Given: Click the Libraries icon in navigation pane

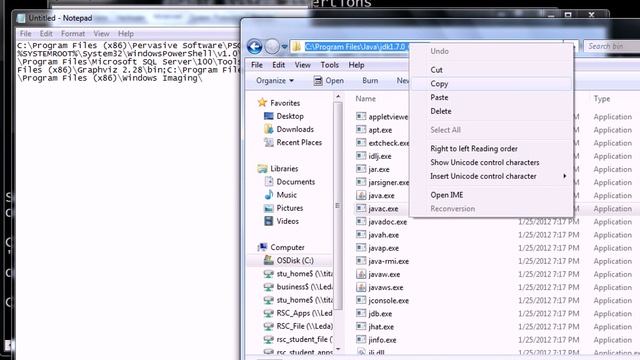Looking at the screenshot, I should click(x=262, y=169).
